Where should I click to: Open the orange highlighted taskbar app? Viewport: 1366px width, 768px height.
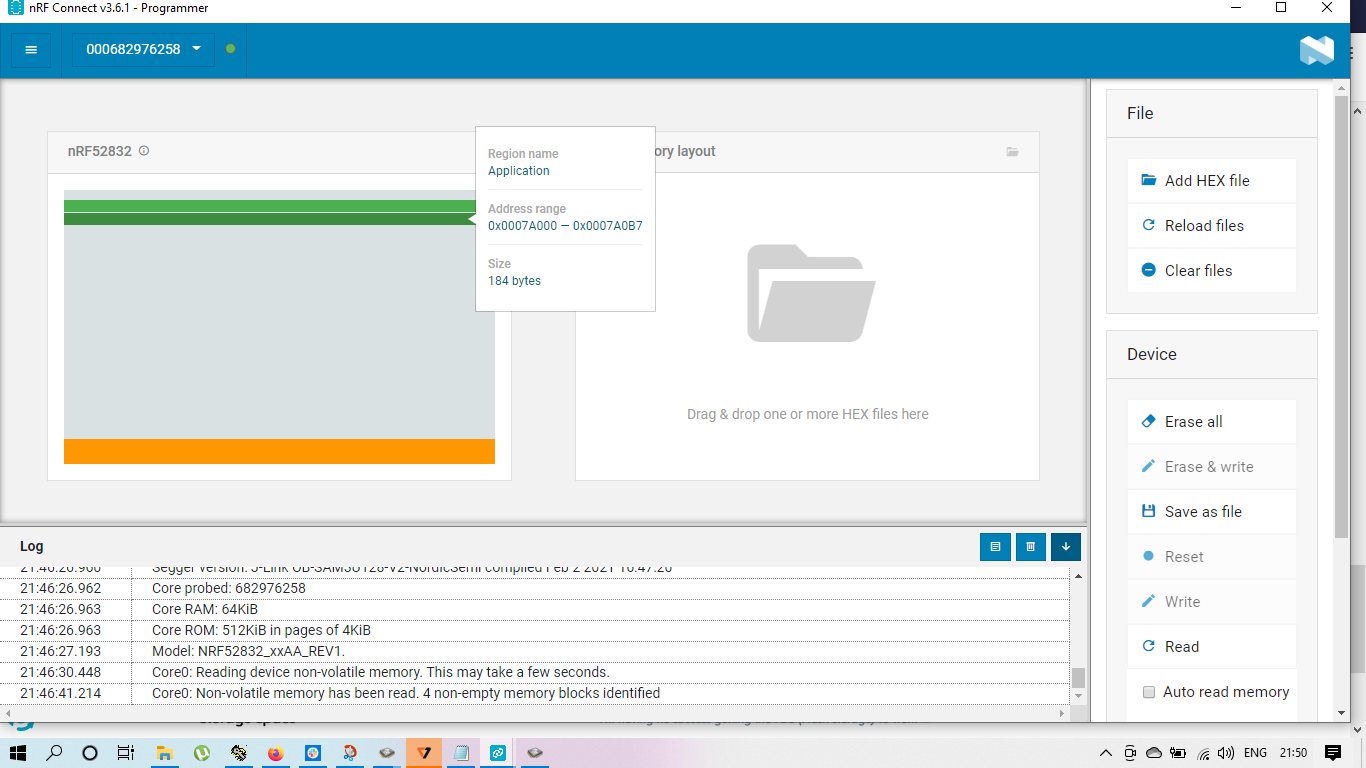[424, 753]
